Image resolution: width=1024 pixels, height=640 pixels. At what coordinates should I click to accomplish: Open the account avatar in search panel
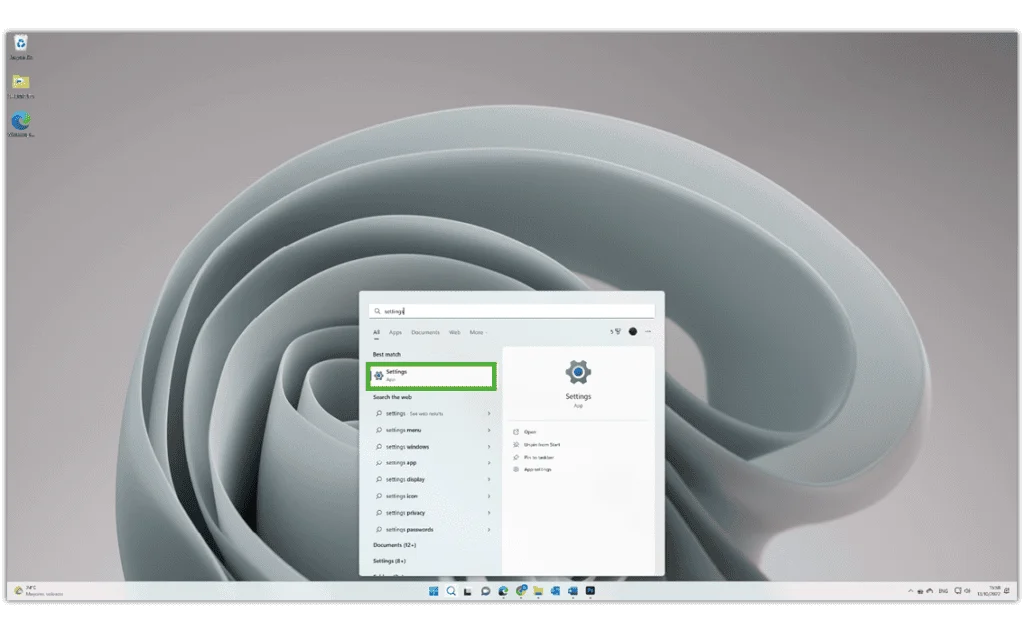coord(633,332)
